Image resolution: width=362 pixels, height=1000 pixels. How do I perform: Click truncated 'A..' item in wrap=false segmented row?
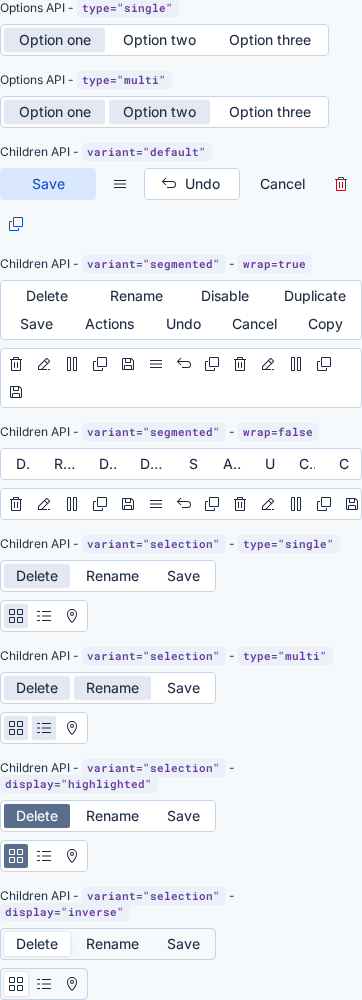[x=232, y=464]
